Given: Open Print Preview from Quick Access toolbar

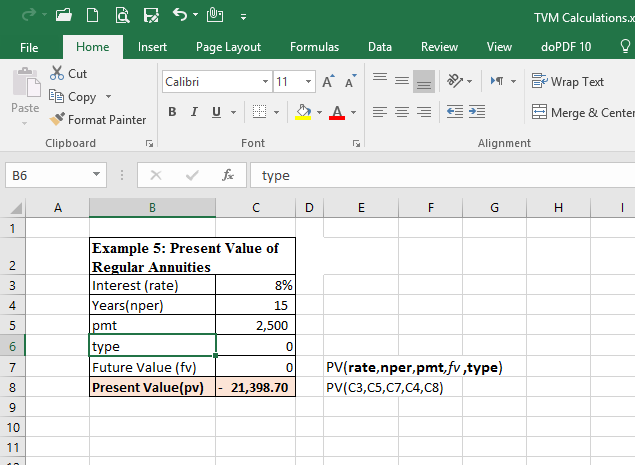Looking at the screenshot, I should 122,15.
